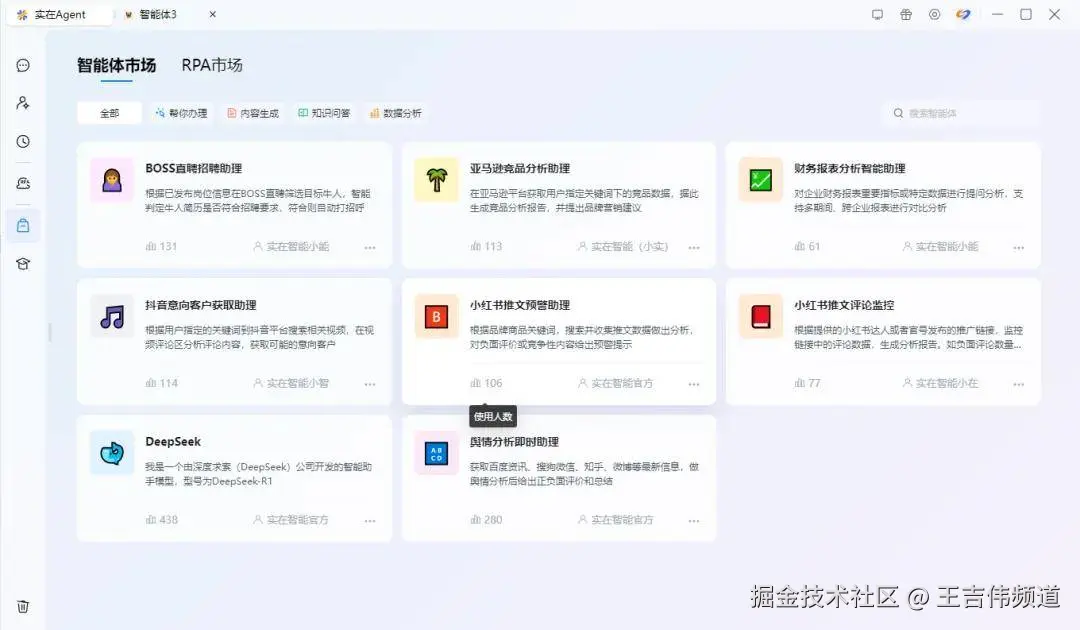
Task: Open more options on 亚马逊竞品分析助理 card
Action: pos(694,247)
